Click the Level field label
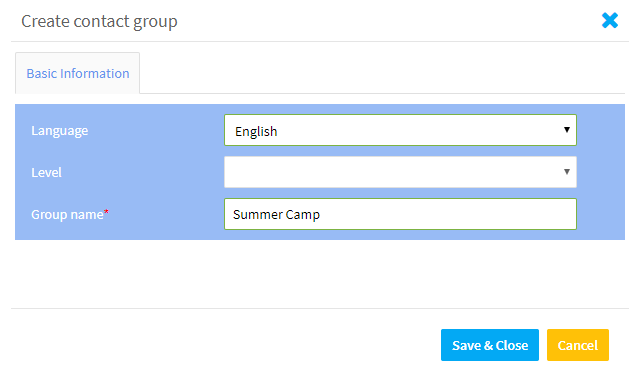Viewport: 640px width, 370px height. [x=46, y=173]
